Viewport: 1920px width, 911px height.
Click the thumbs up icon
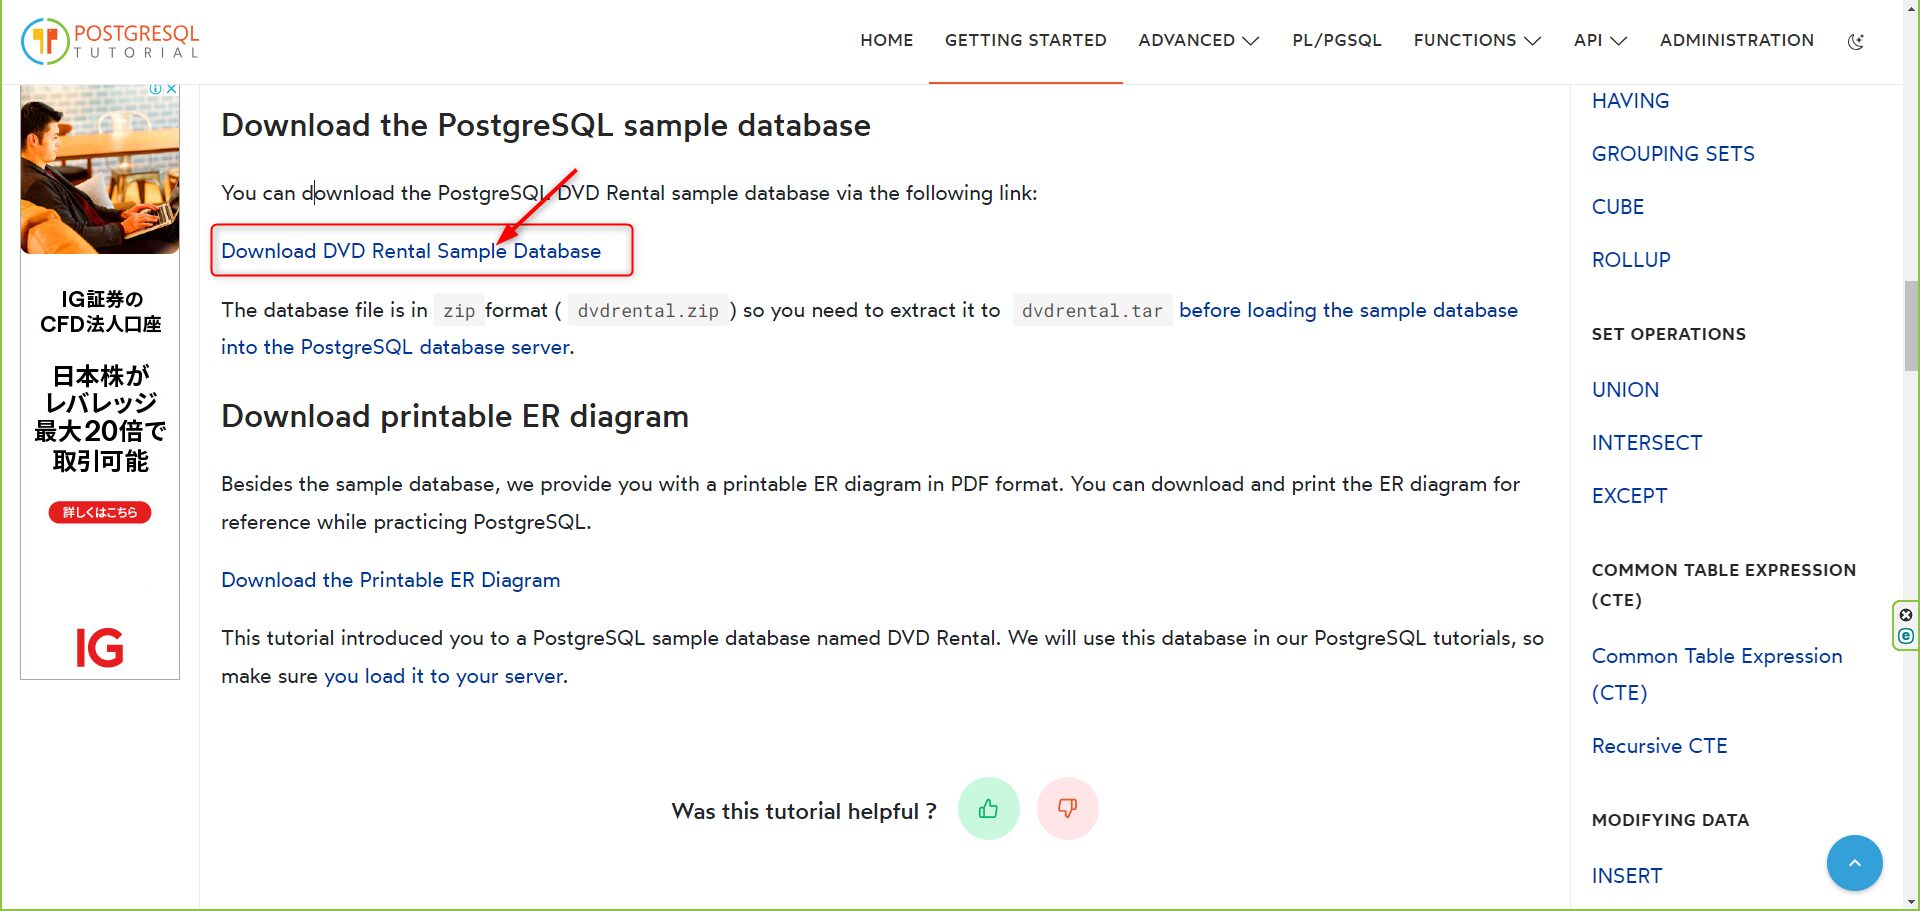pos(988,808)
